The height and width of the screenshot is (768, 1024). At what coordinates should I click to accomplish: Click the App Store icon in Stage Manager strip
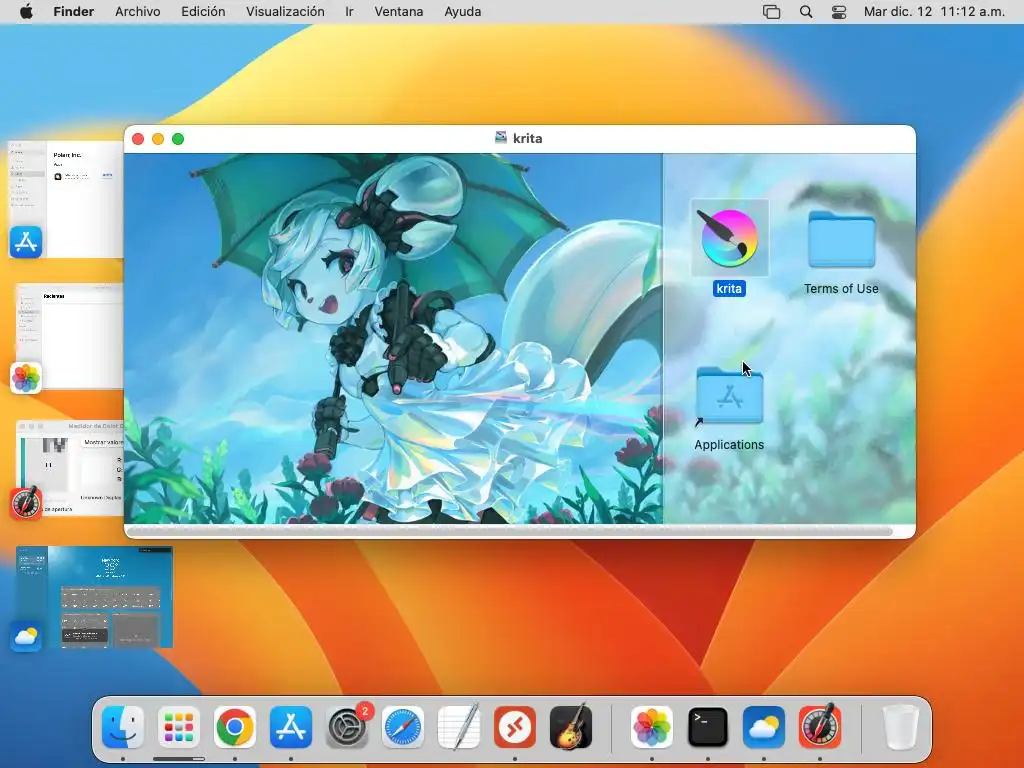coord(26,242)
